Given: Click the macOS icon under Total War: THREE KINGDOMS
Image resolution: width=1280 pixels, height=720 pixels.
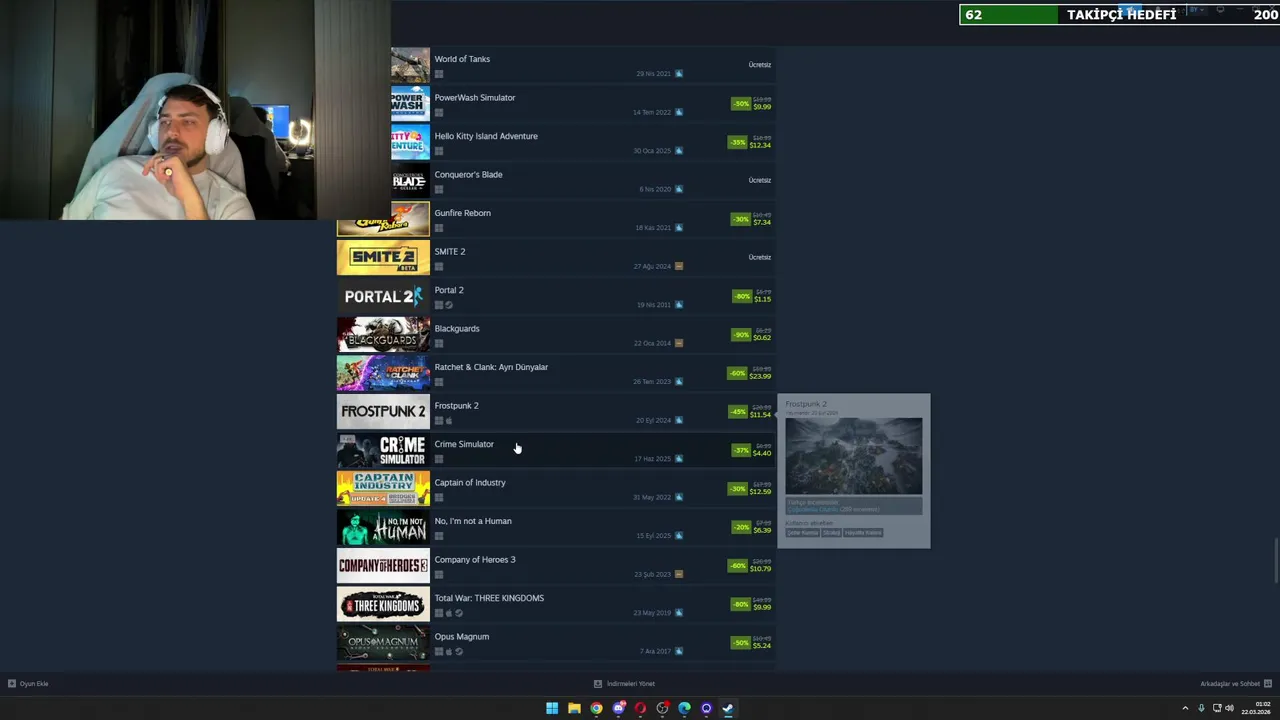Looking at the screenshot, I should point(449,613).
